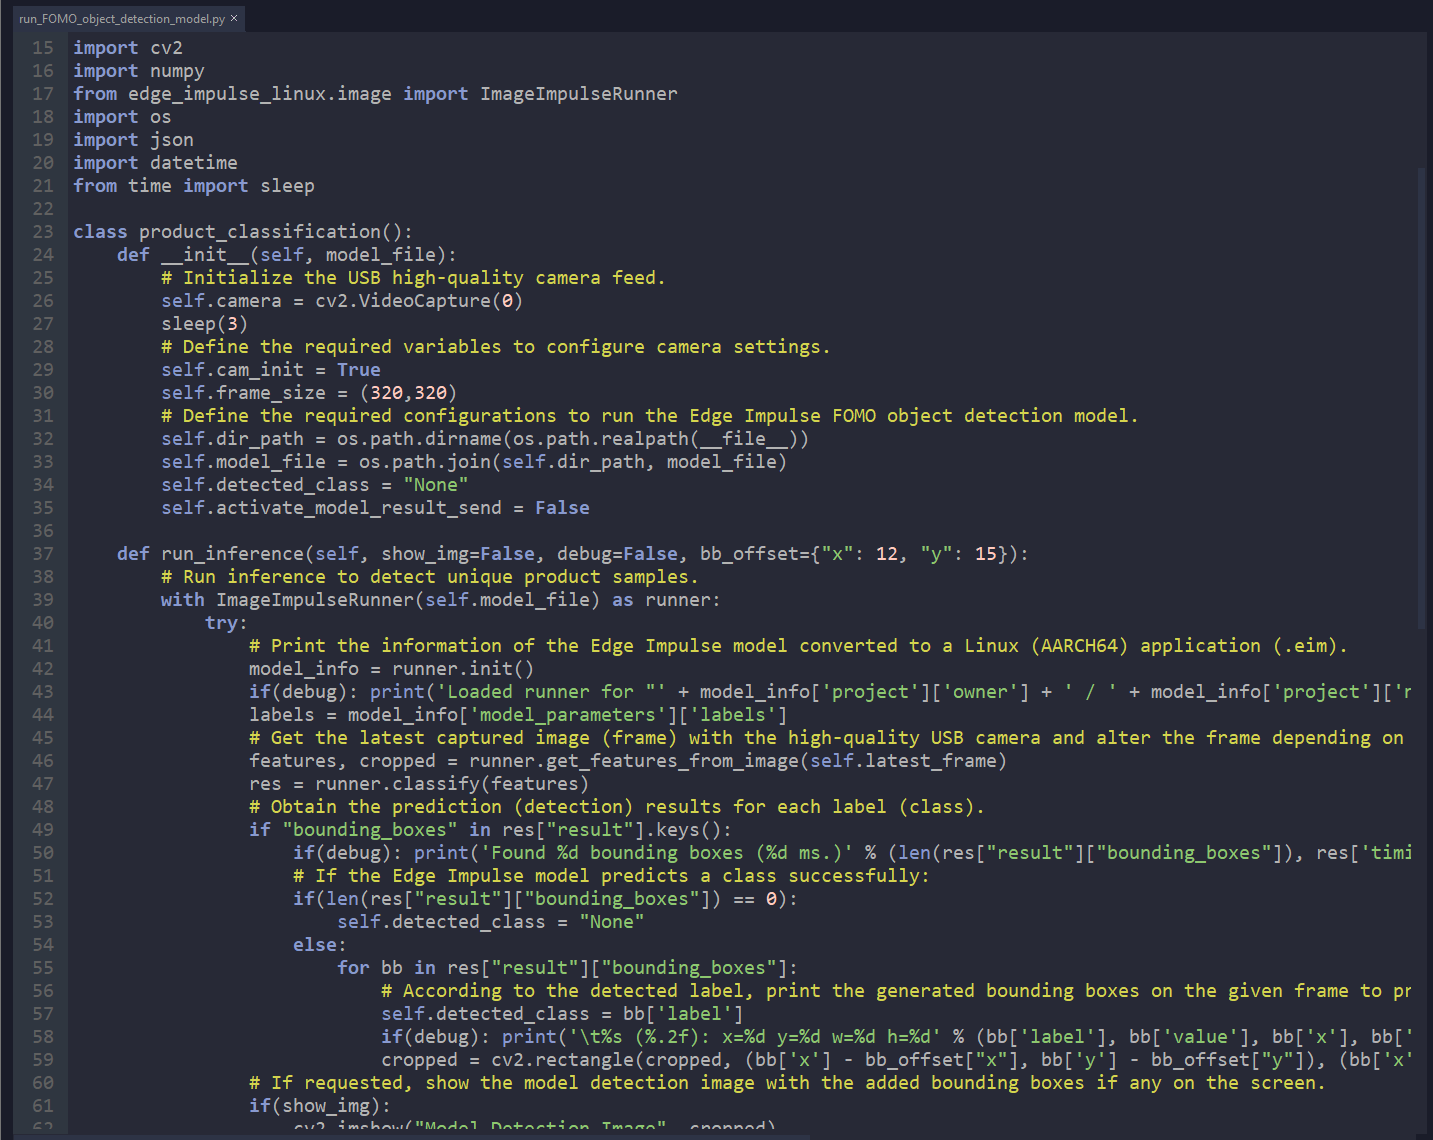Click line number 23 in gutter
Screen dimensions: 1433x1140
tap(43, 232)
